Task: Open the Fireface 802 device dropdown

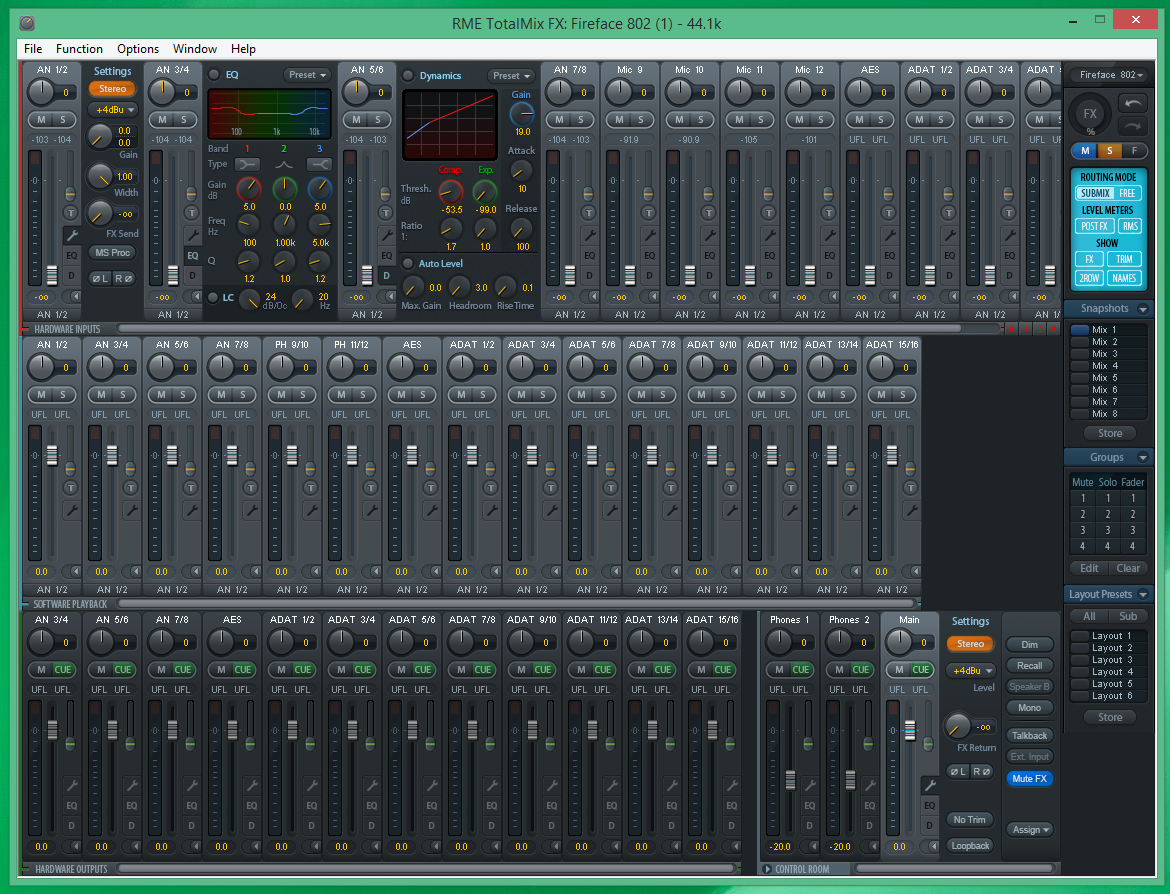Action: click(x=1109, y=73)
